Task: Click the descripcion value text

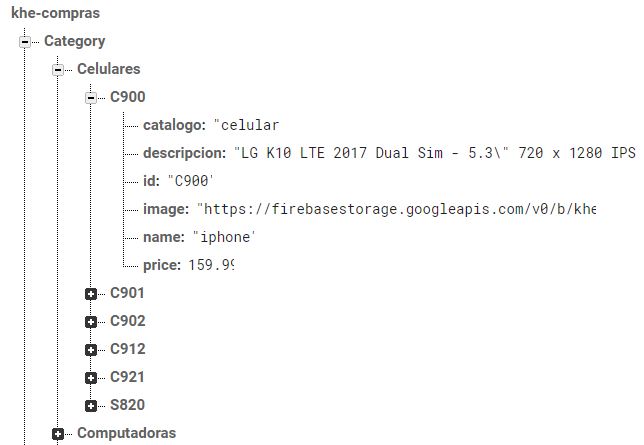Action: click(435, 153)
